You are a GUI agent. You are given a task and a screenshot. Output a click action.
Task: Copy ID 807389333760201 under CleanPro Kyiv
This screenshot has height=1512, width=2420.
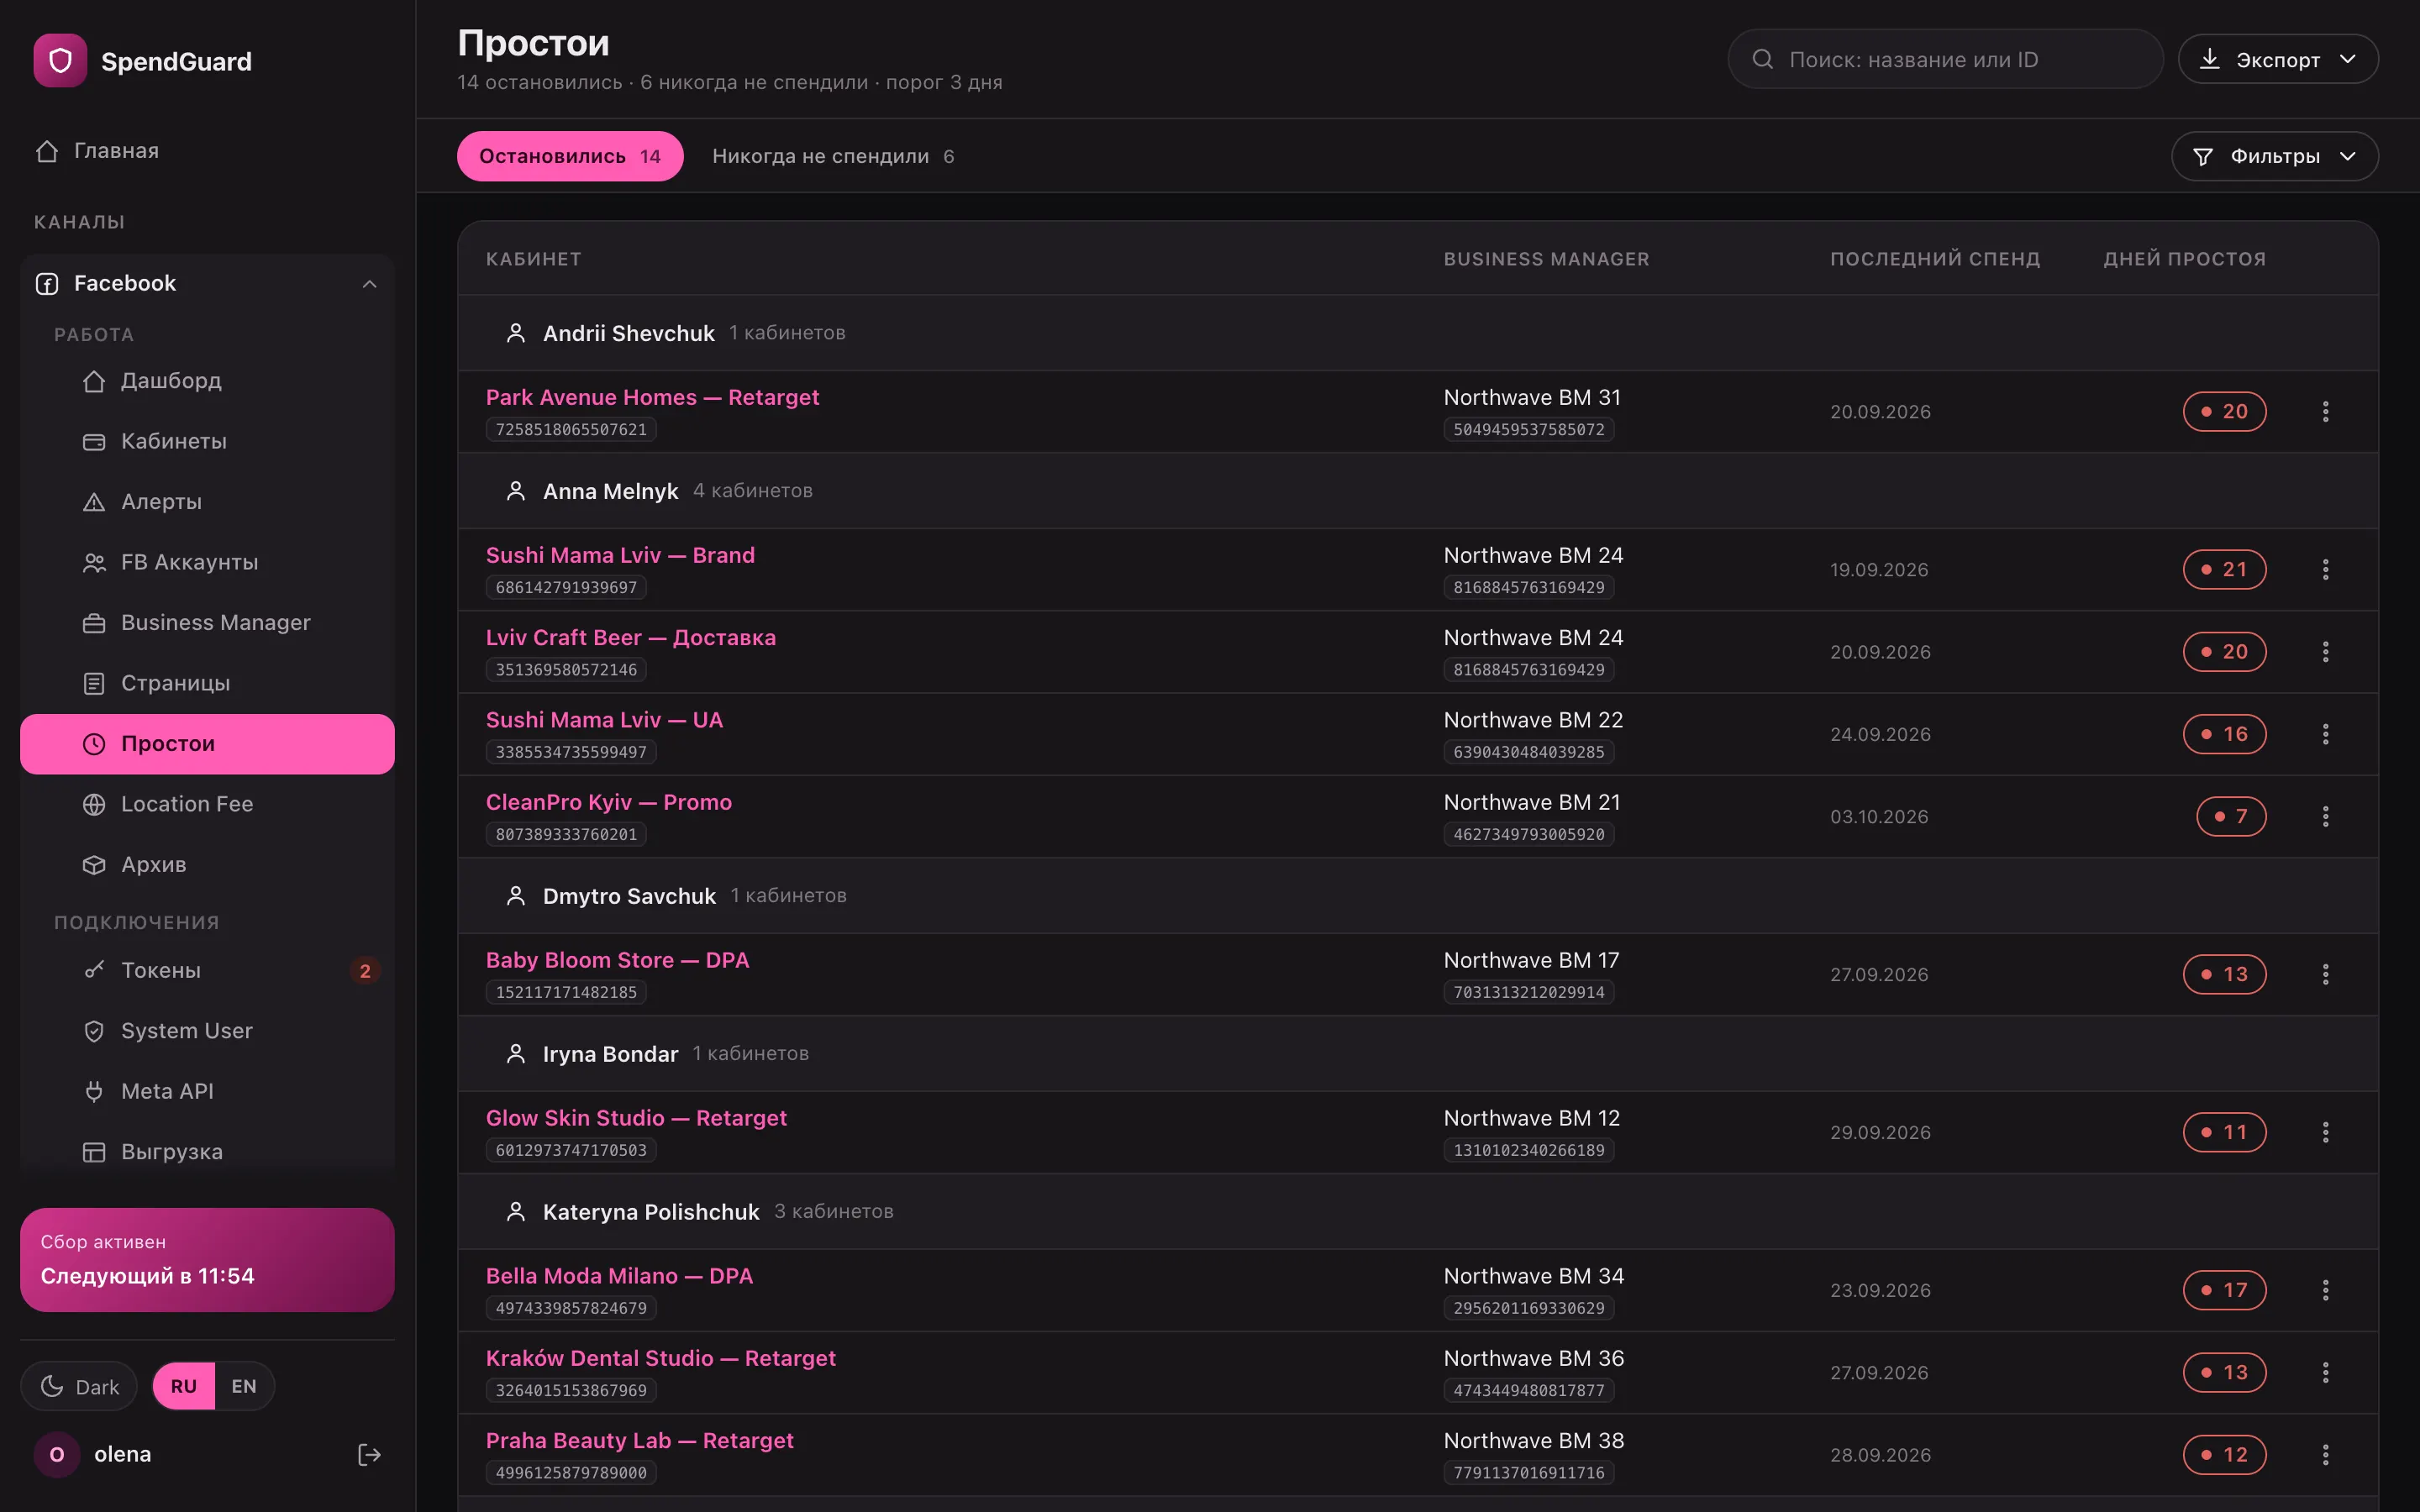click(x=566, y=835)
